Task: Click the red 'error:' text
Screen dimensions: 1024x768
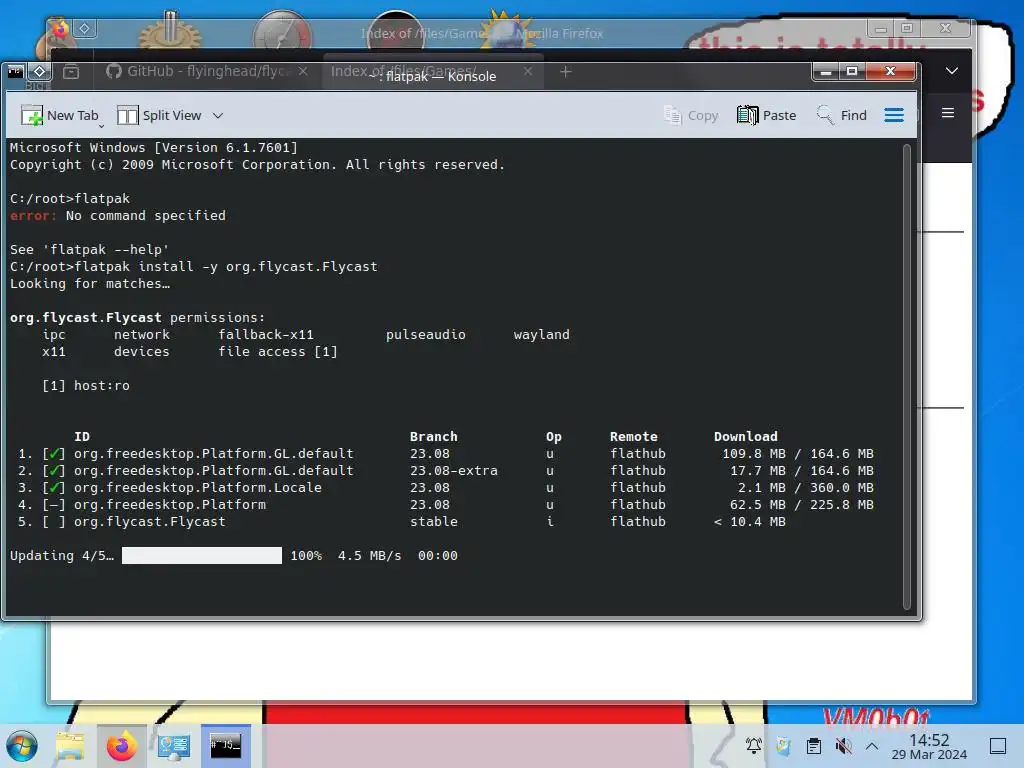Action: 33,216
